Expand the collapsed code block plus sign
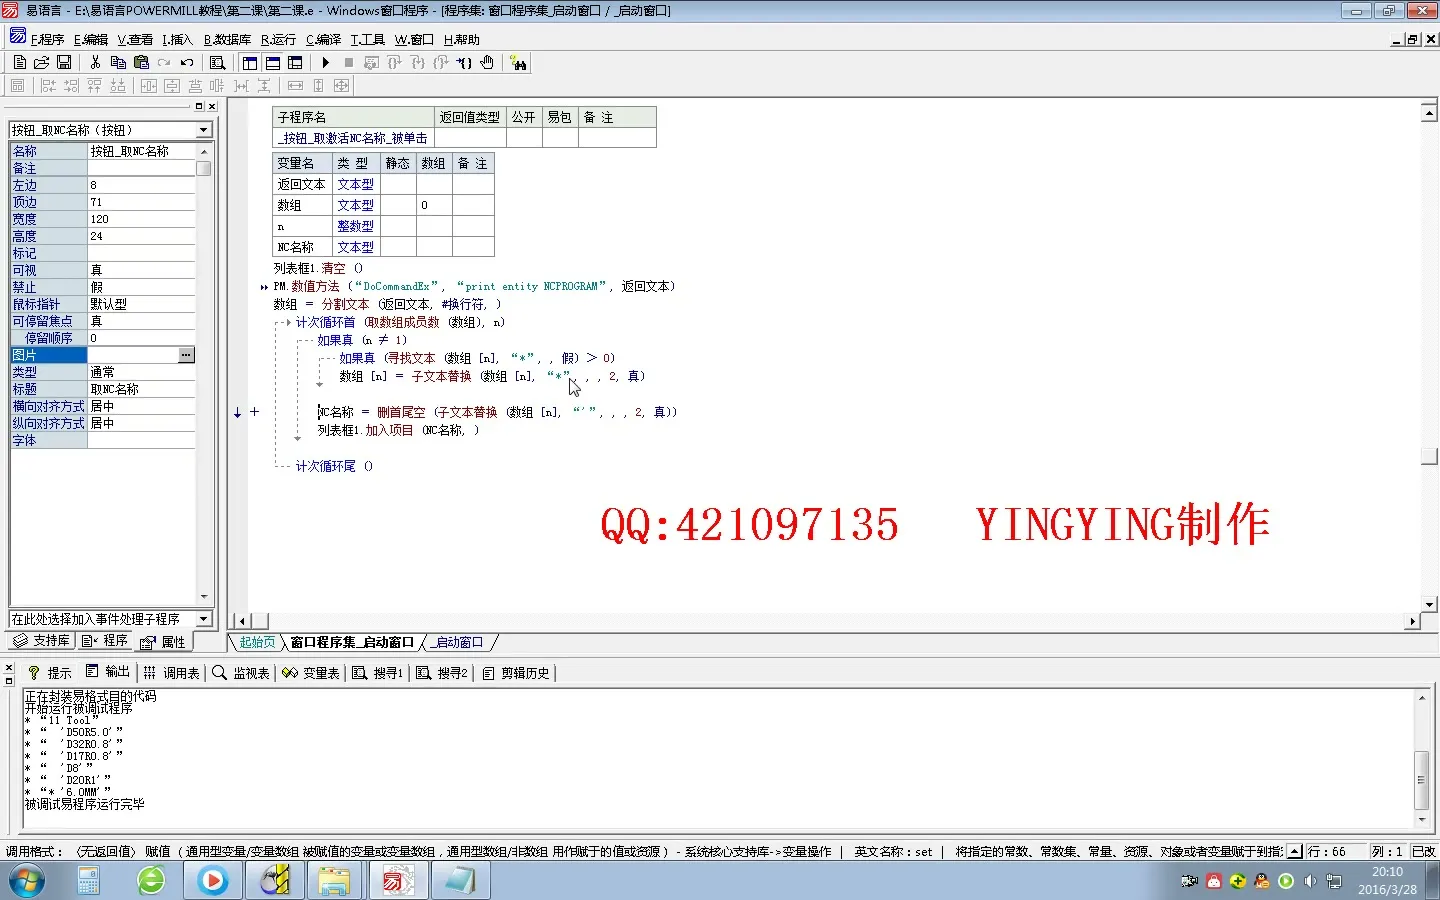The height and width of the screenshot is (900, 1440). tap(255, 411)
